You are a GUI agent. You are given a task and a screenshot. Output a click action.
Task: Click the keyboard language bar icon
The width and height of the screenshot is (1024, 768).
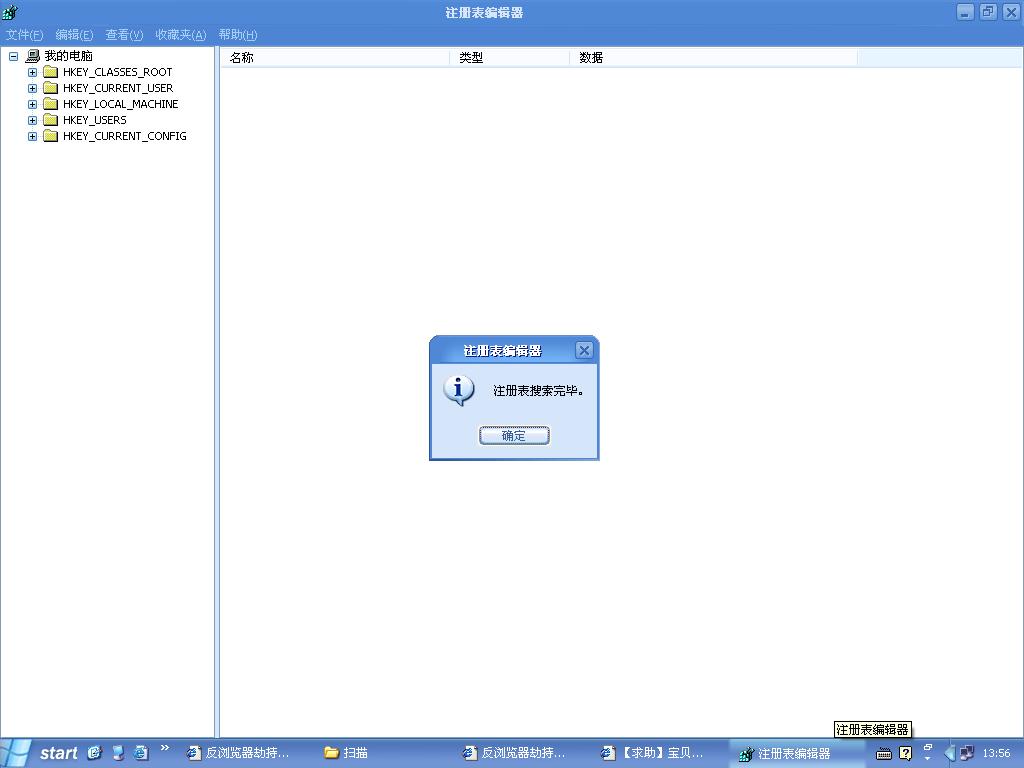[x=884, y=754]
